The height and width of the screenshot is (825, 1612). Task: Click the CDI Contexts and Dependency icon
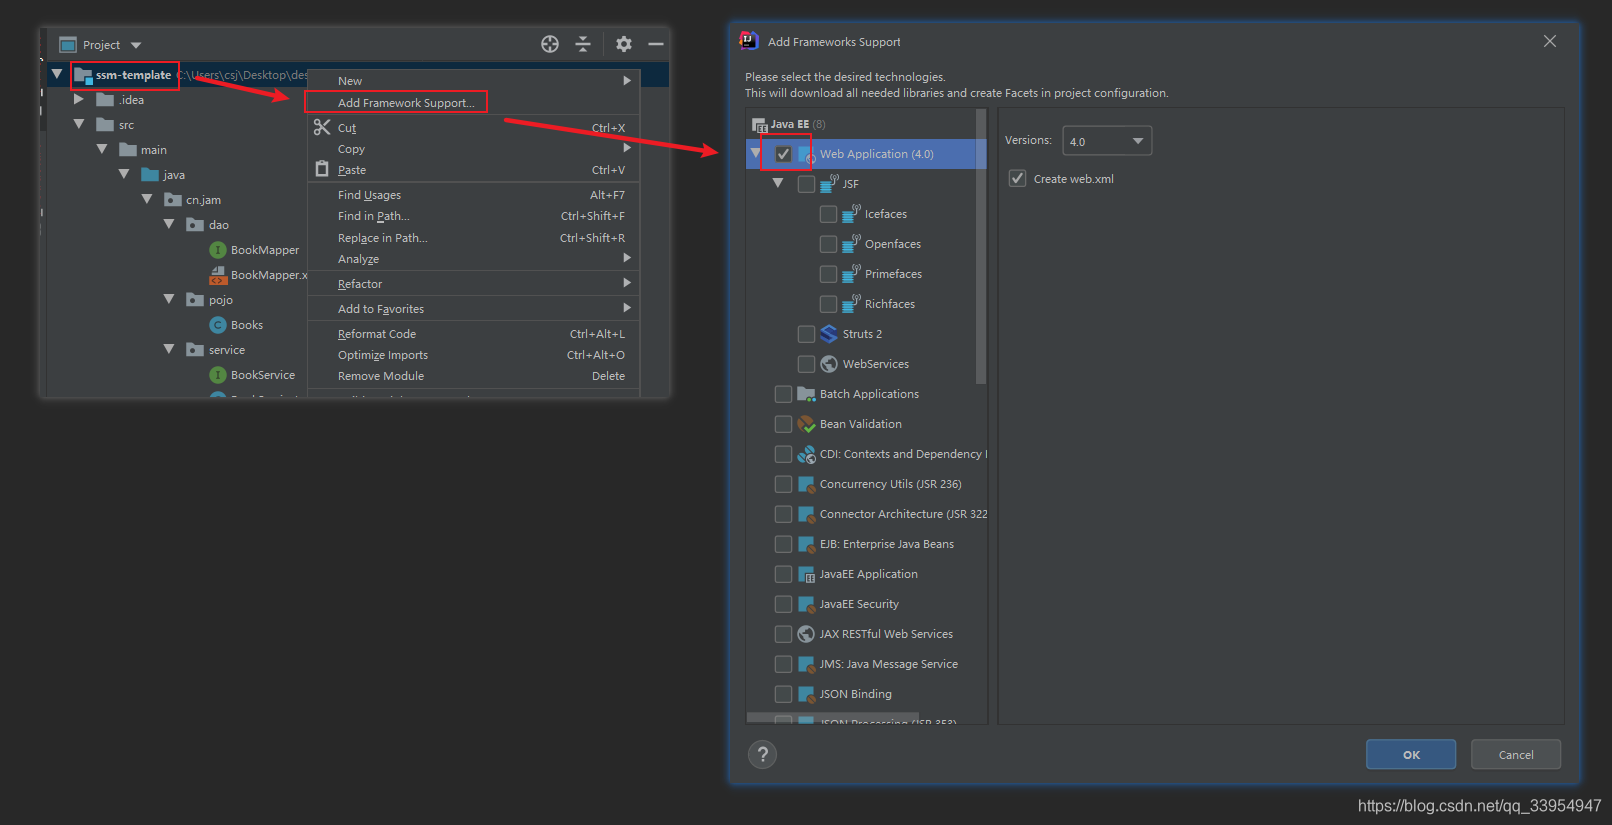(806, 454)
